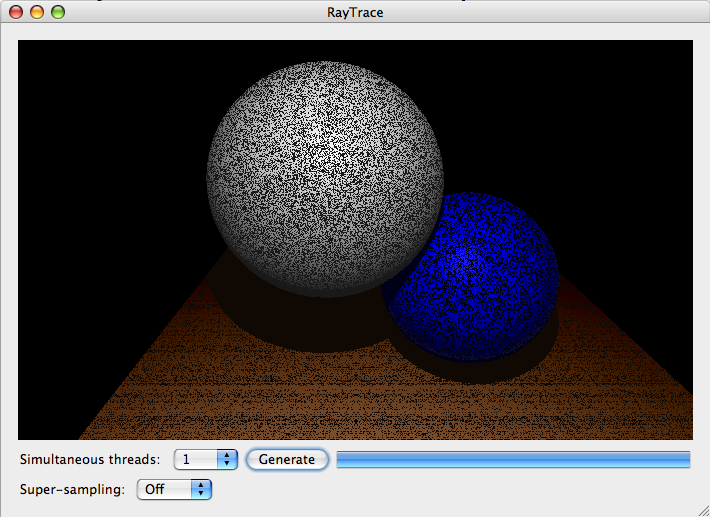Open the Simultaneous threads dropdown
Screen dimensions: 710x517
pos(205,459)
